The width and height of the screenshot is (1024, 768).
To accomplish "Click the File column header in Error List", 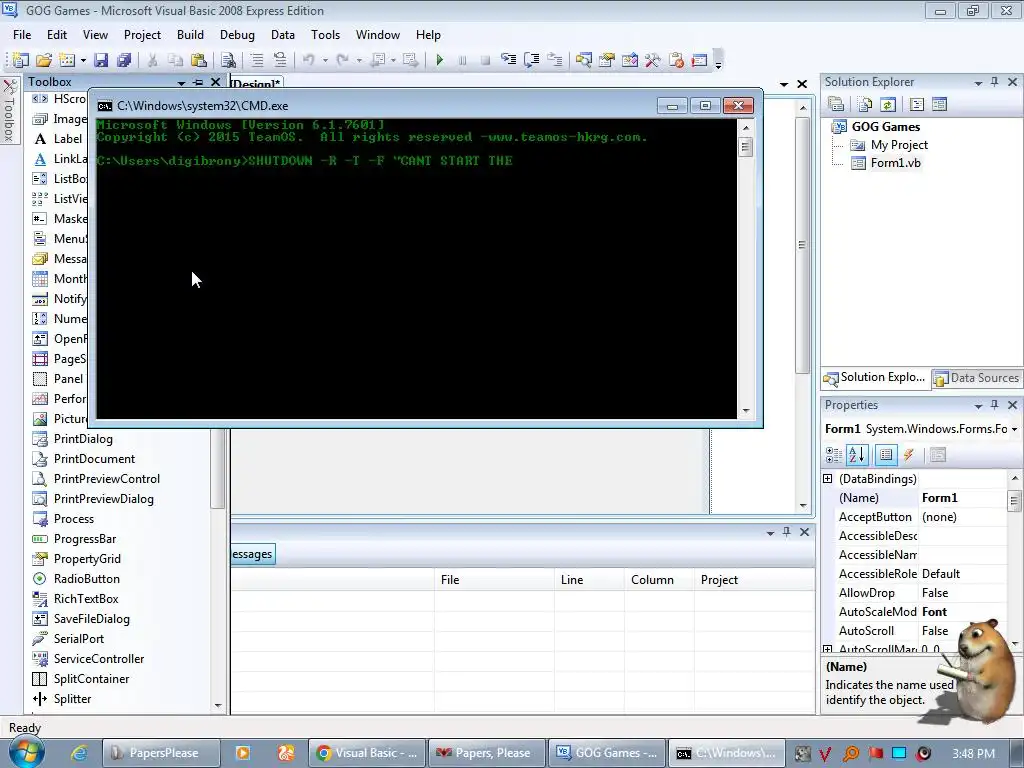I will [494, 580].
